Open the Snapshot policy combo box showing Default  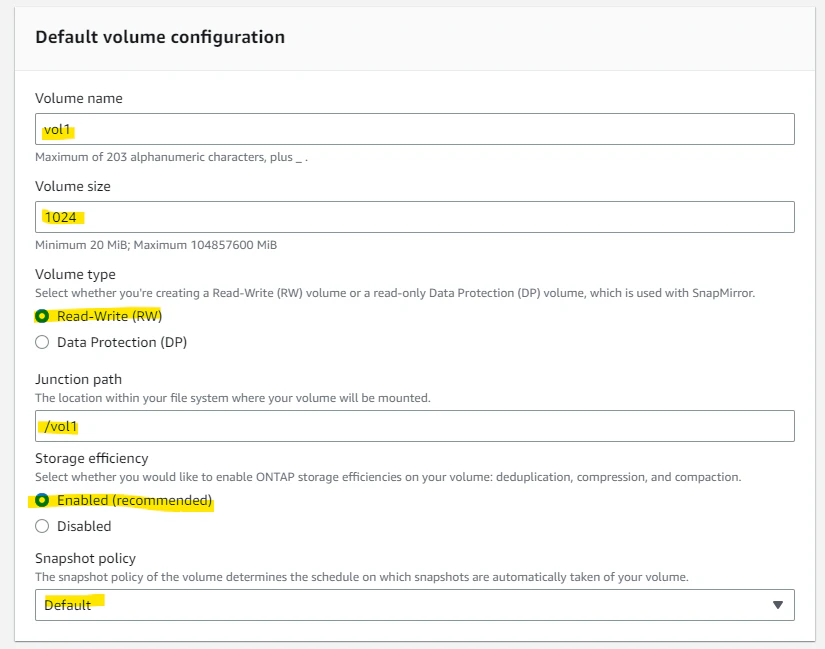click(415, 605)
